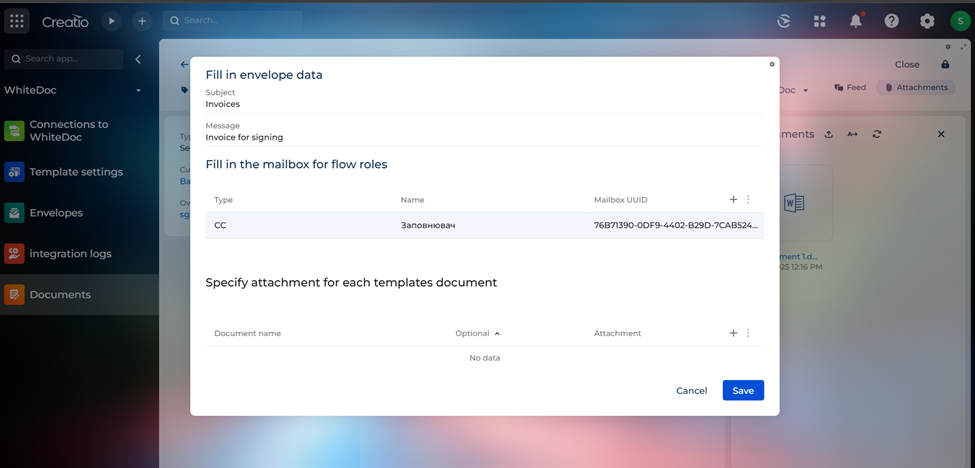Select the CC type cell

point(220,226)
